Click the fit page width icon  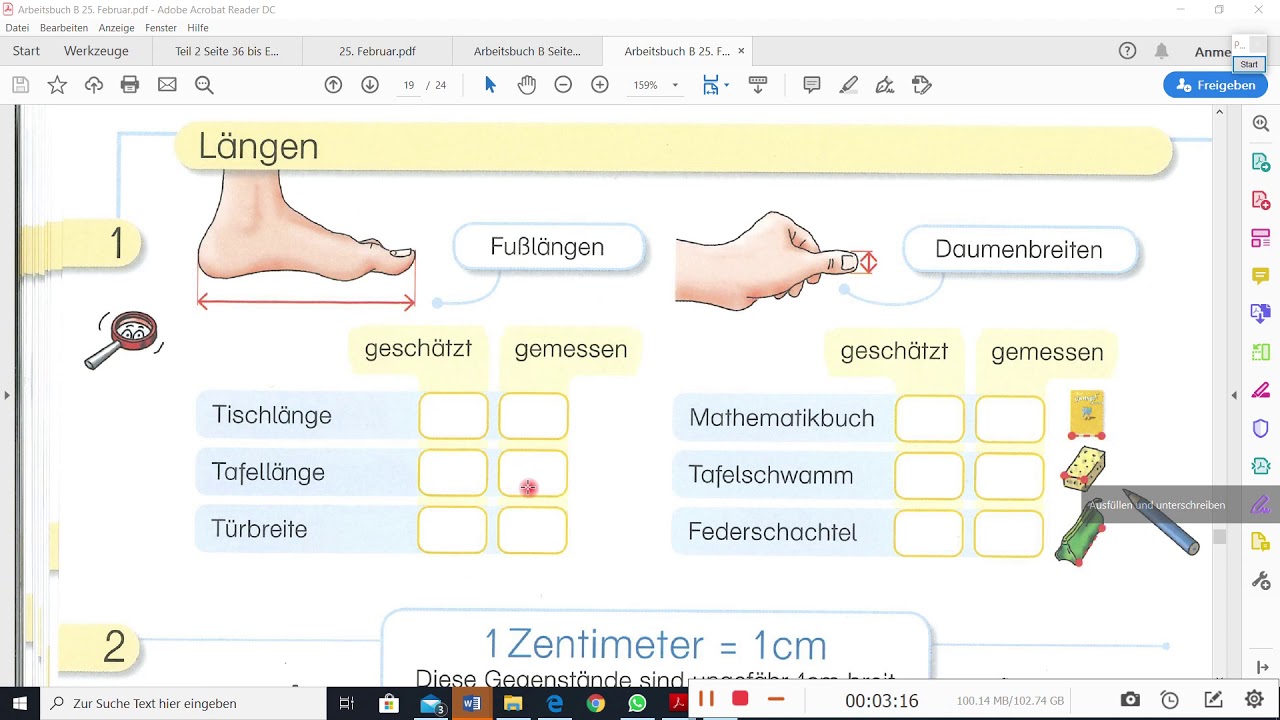(710, 85)
